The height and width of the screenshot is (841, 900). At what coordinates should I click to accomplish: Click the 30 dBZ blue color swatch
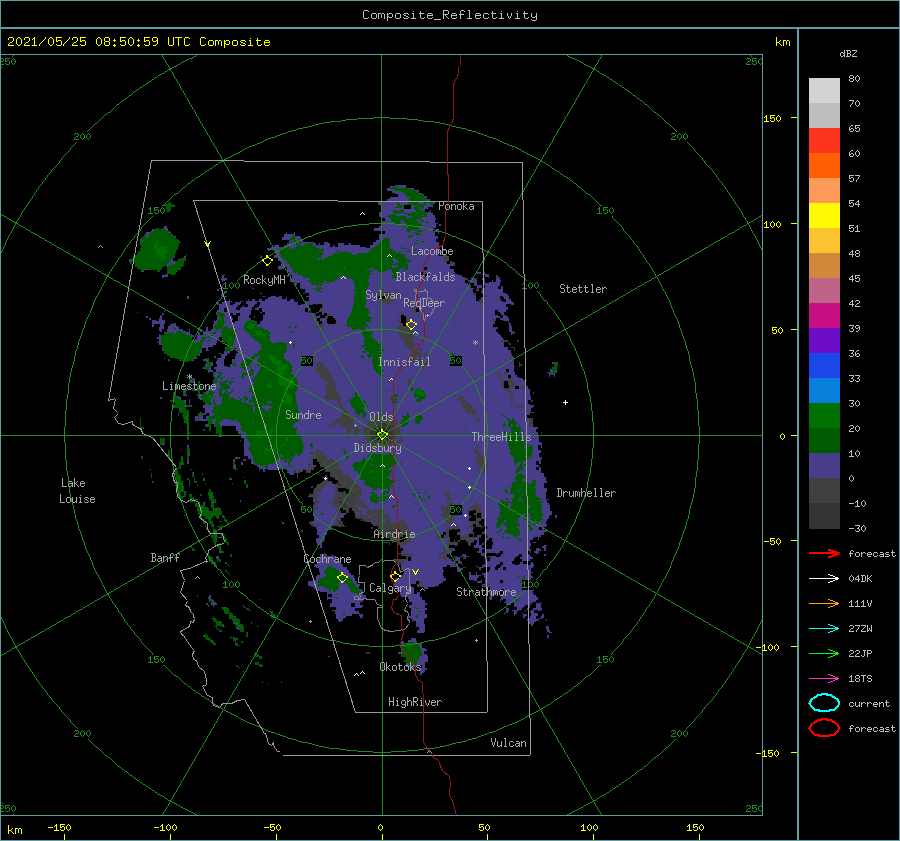pos(824,390)
